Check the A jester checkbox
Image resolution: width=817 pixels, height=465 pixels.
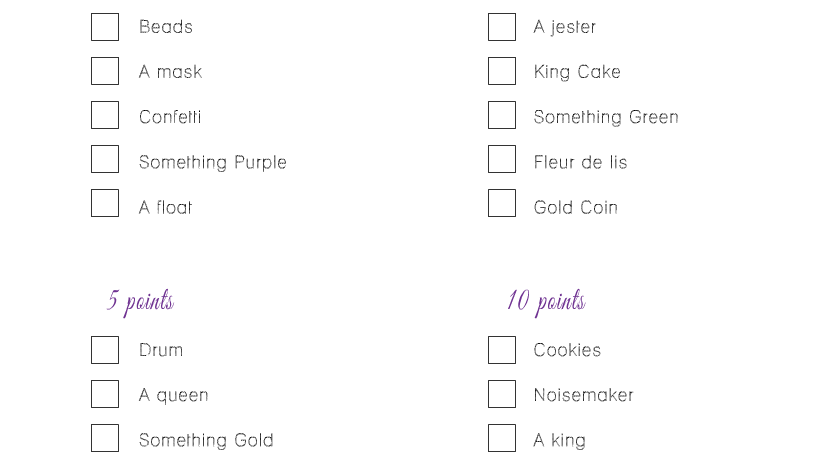pyautogui.click(x=502, y=27)
